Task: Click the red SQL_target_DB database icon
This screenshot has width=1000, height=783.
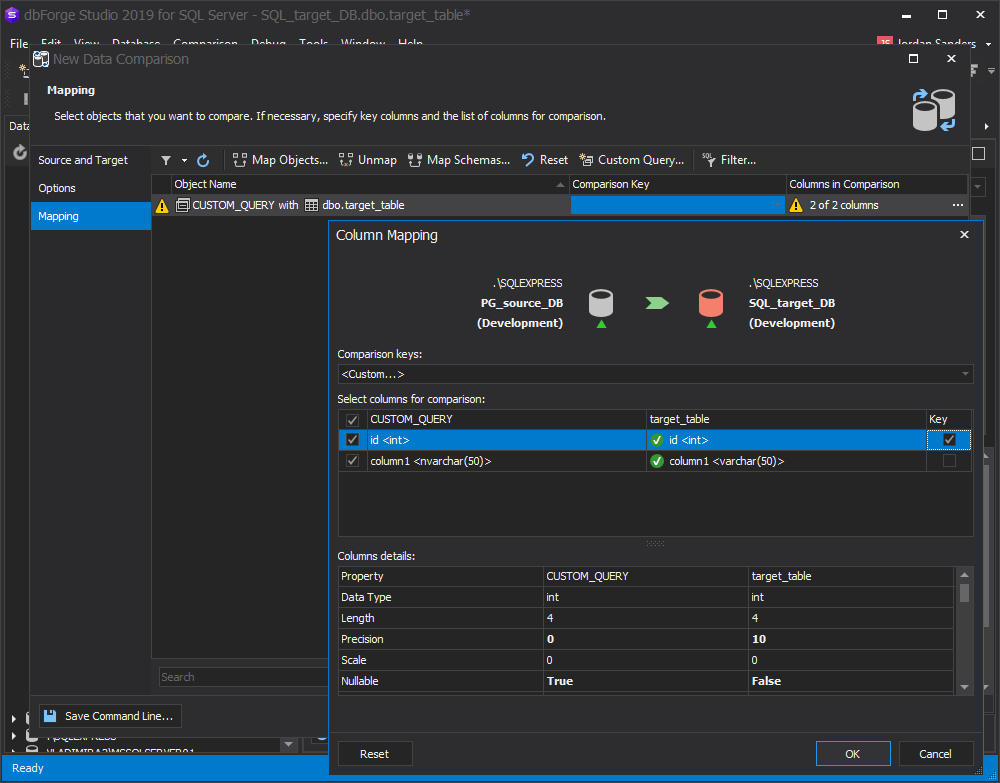Action: coord(711,303)
